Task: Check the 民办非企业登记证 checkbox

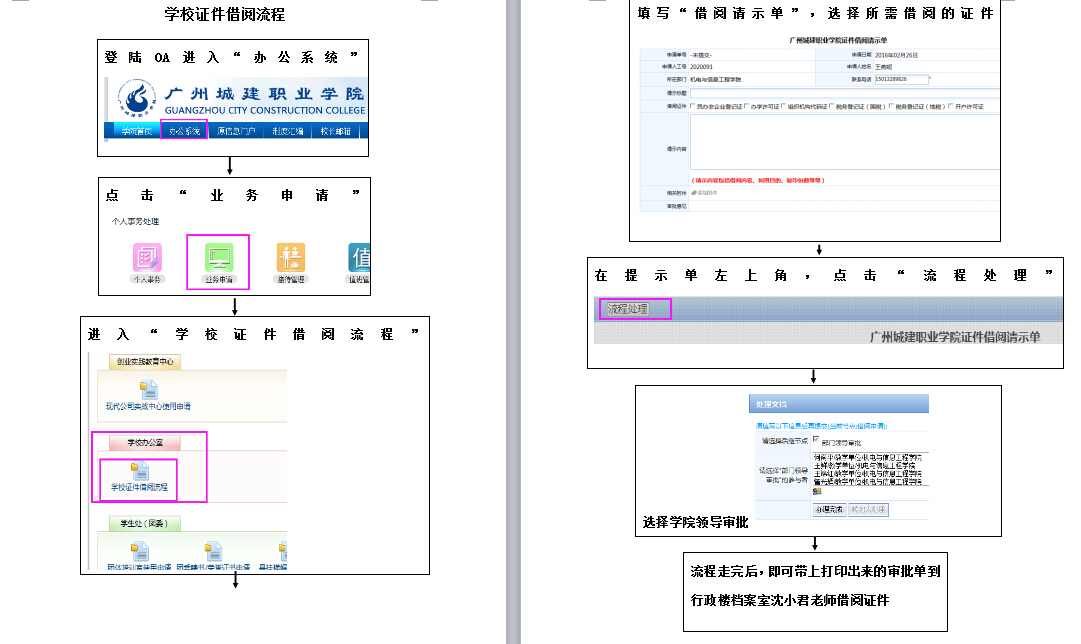Action: (692, 106)
